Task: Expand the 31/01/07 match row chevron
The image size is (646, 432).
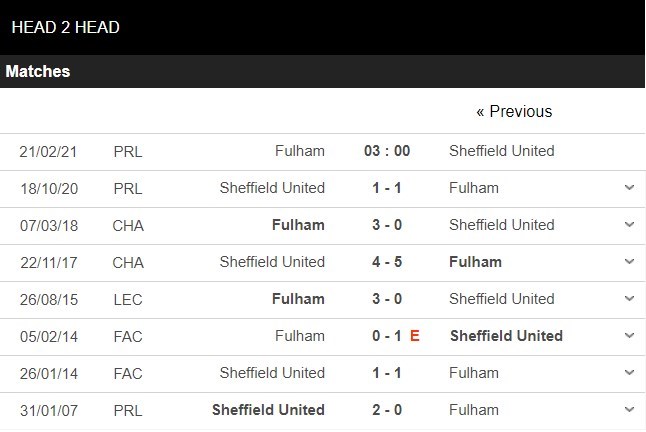Action: (x=629, y=410)
